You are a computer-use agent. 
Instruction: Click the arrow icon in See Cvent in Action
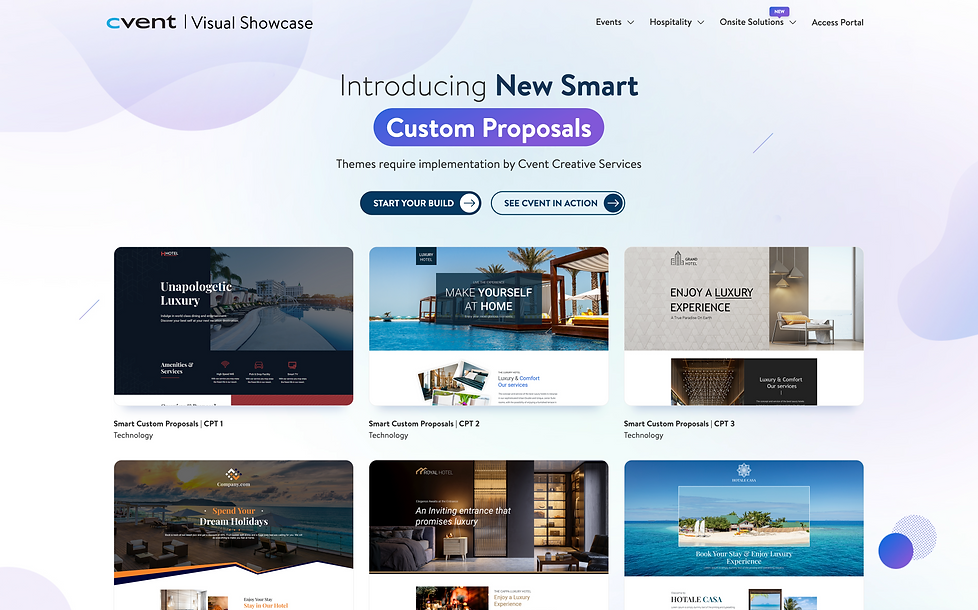[x=611, y=203]
